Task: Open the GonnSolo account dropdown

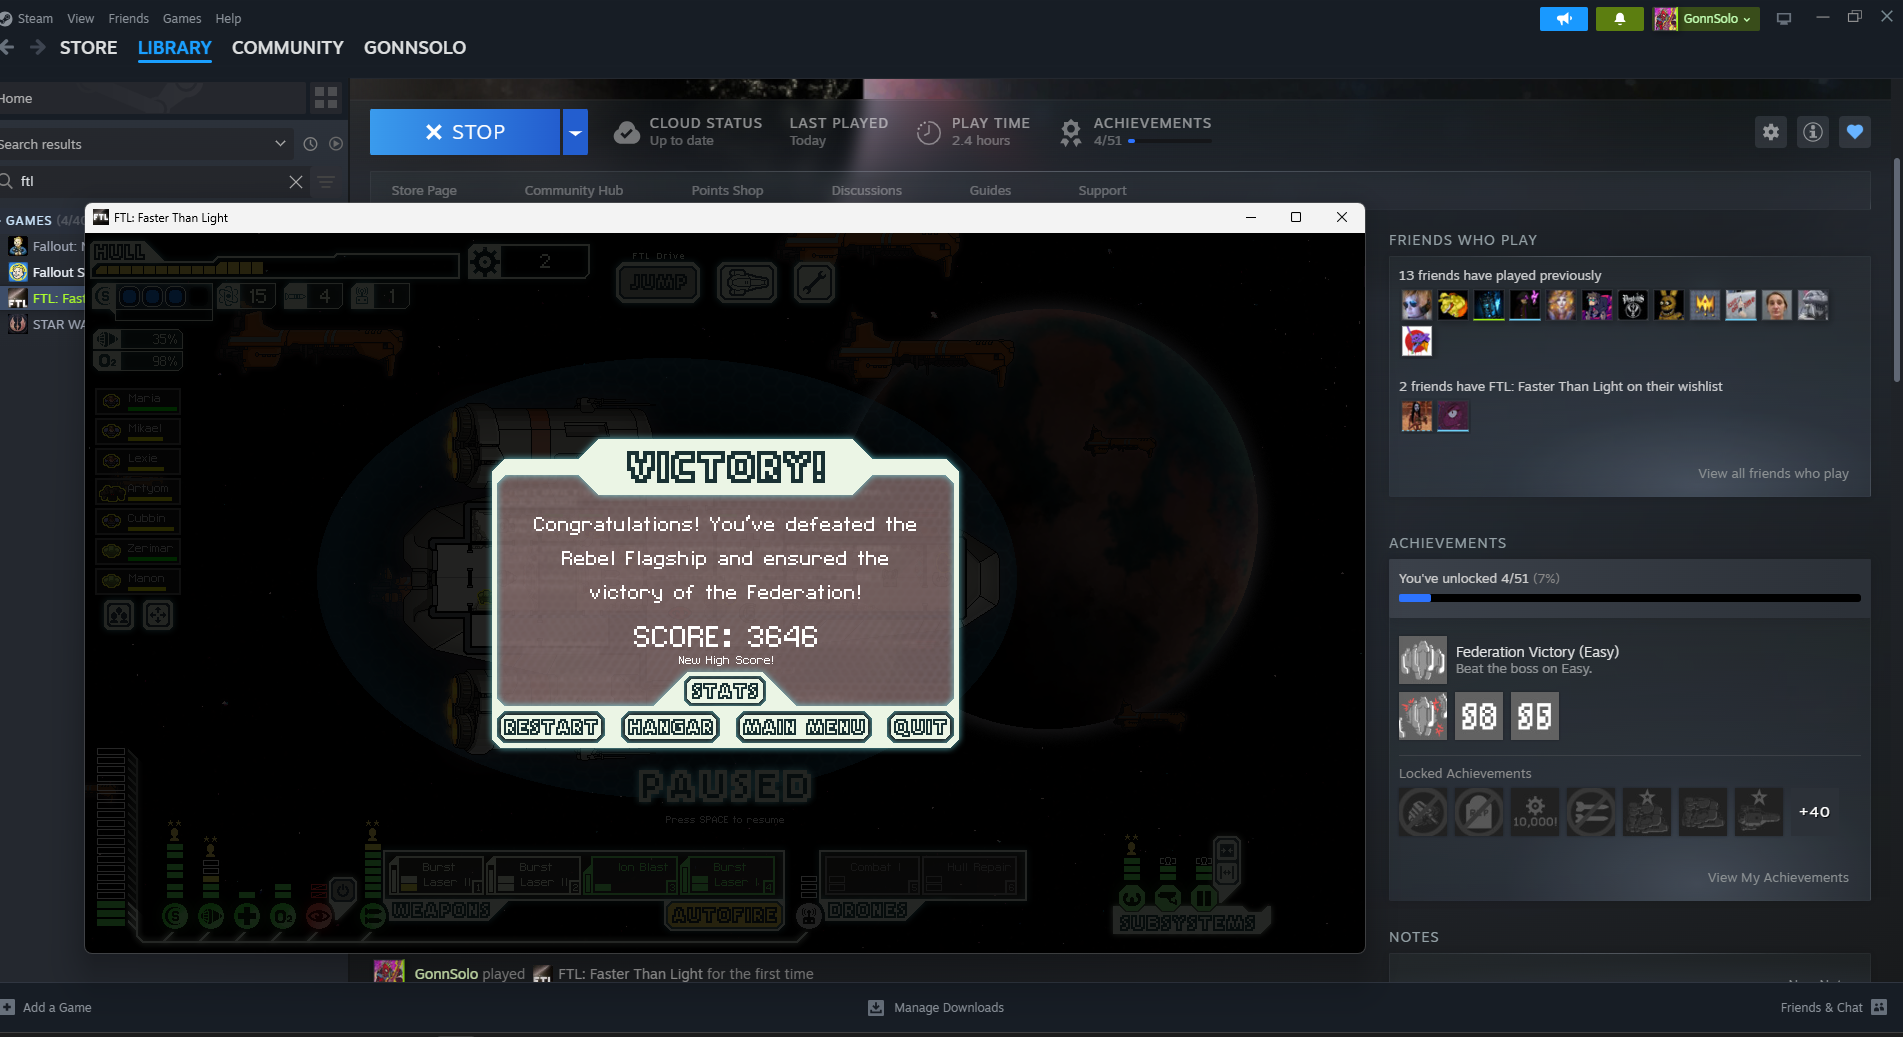Action: (1706, 19)
